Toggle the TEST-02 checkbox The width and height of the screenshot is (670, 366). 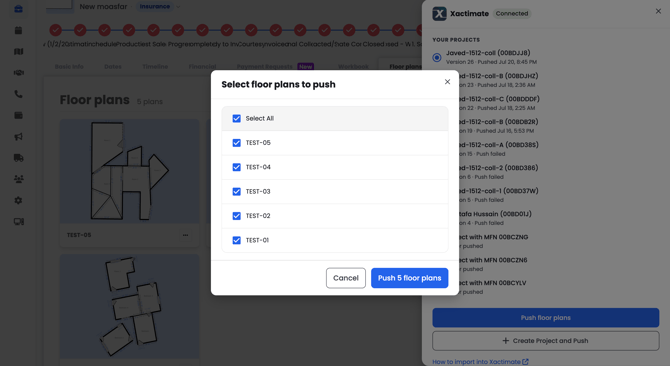click(236, 216)
